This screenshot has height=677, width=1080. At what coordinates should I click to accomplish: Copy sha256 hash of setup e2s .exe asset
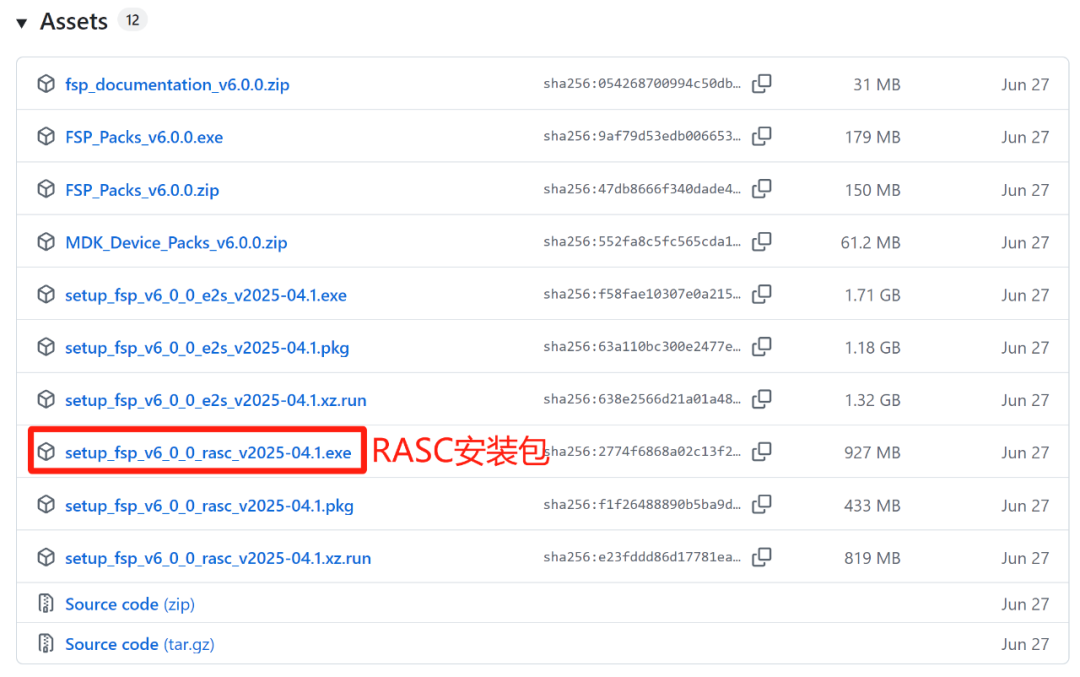762,294
